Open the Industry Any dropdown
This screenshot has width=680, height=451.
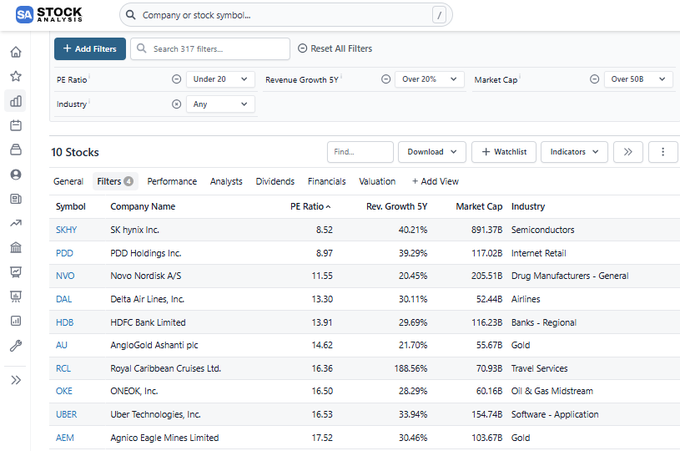click(x=220, y=104)
